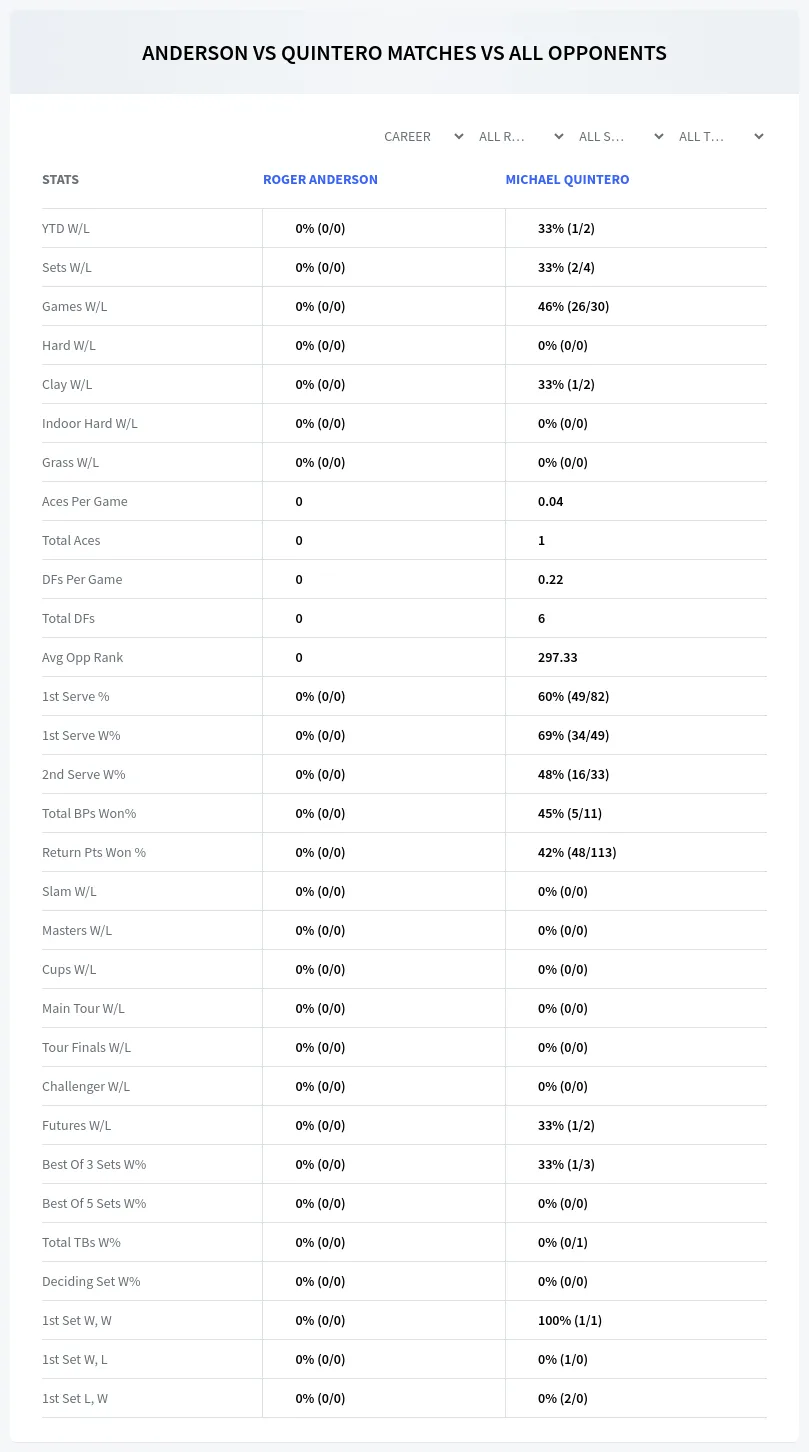Click the STATS column header

pyautogui.click(x=60, y=180)
